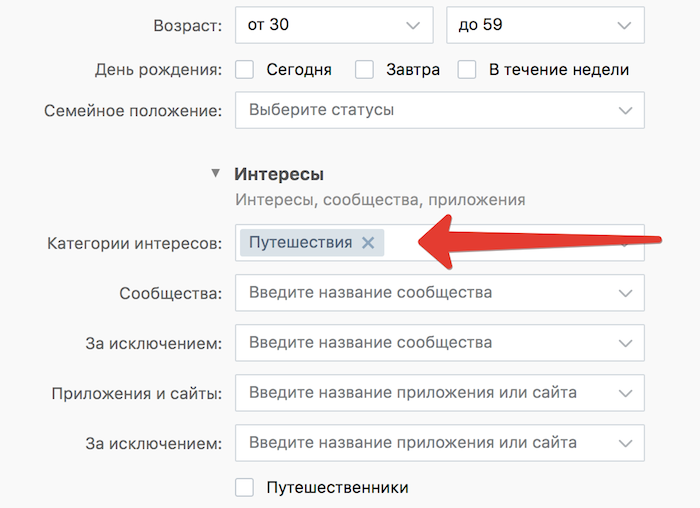Image resolution: width=700 pixels, height=508 pixels.
Task: Open the minimum age 'от 30' dropdown
Action: coord(335,25)
